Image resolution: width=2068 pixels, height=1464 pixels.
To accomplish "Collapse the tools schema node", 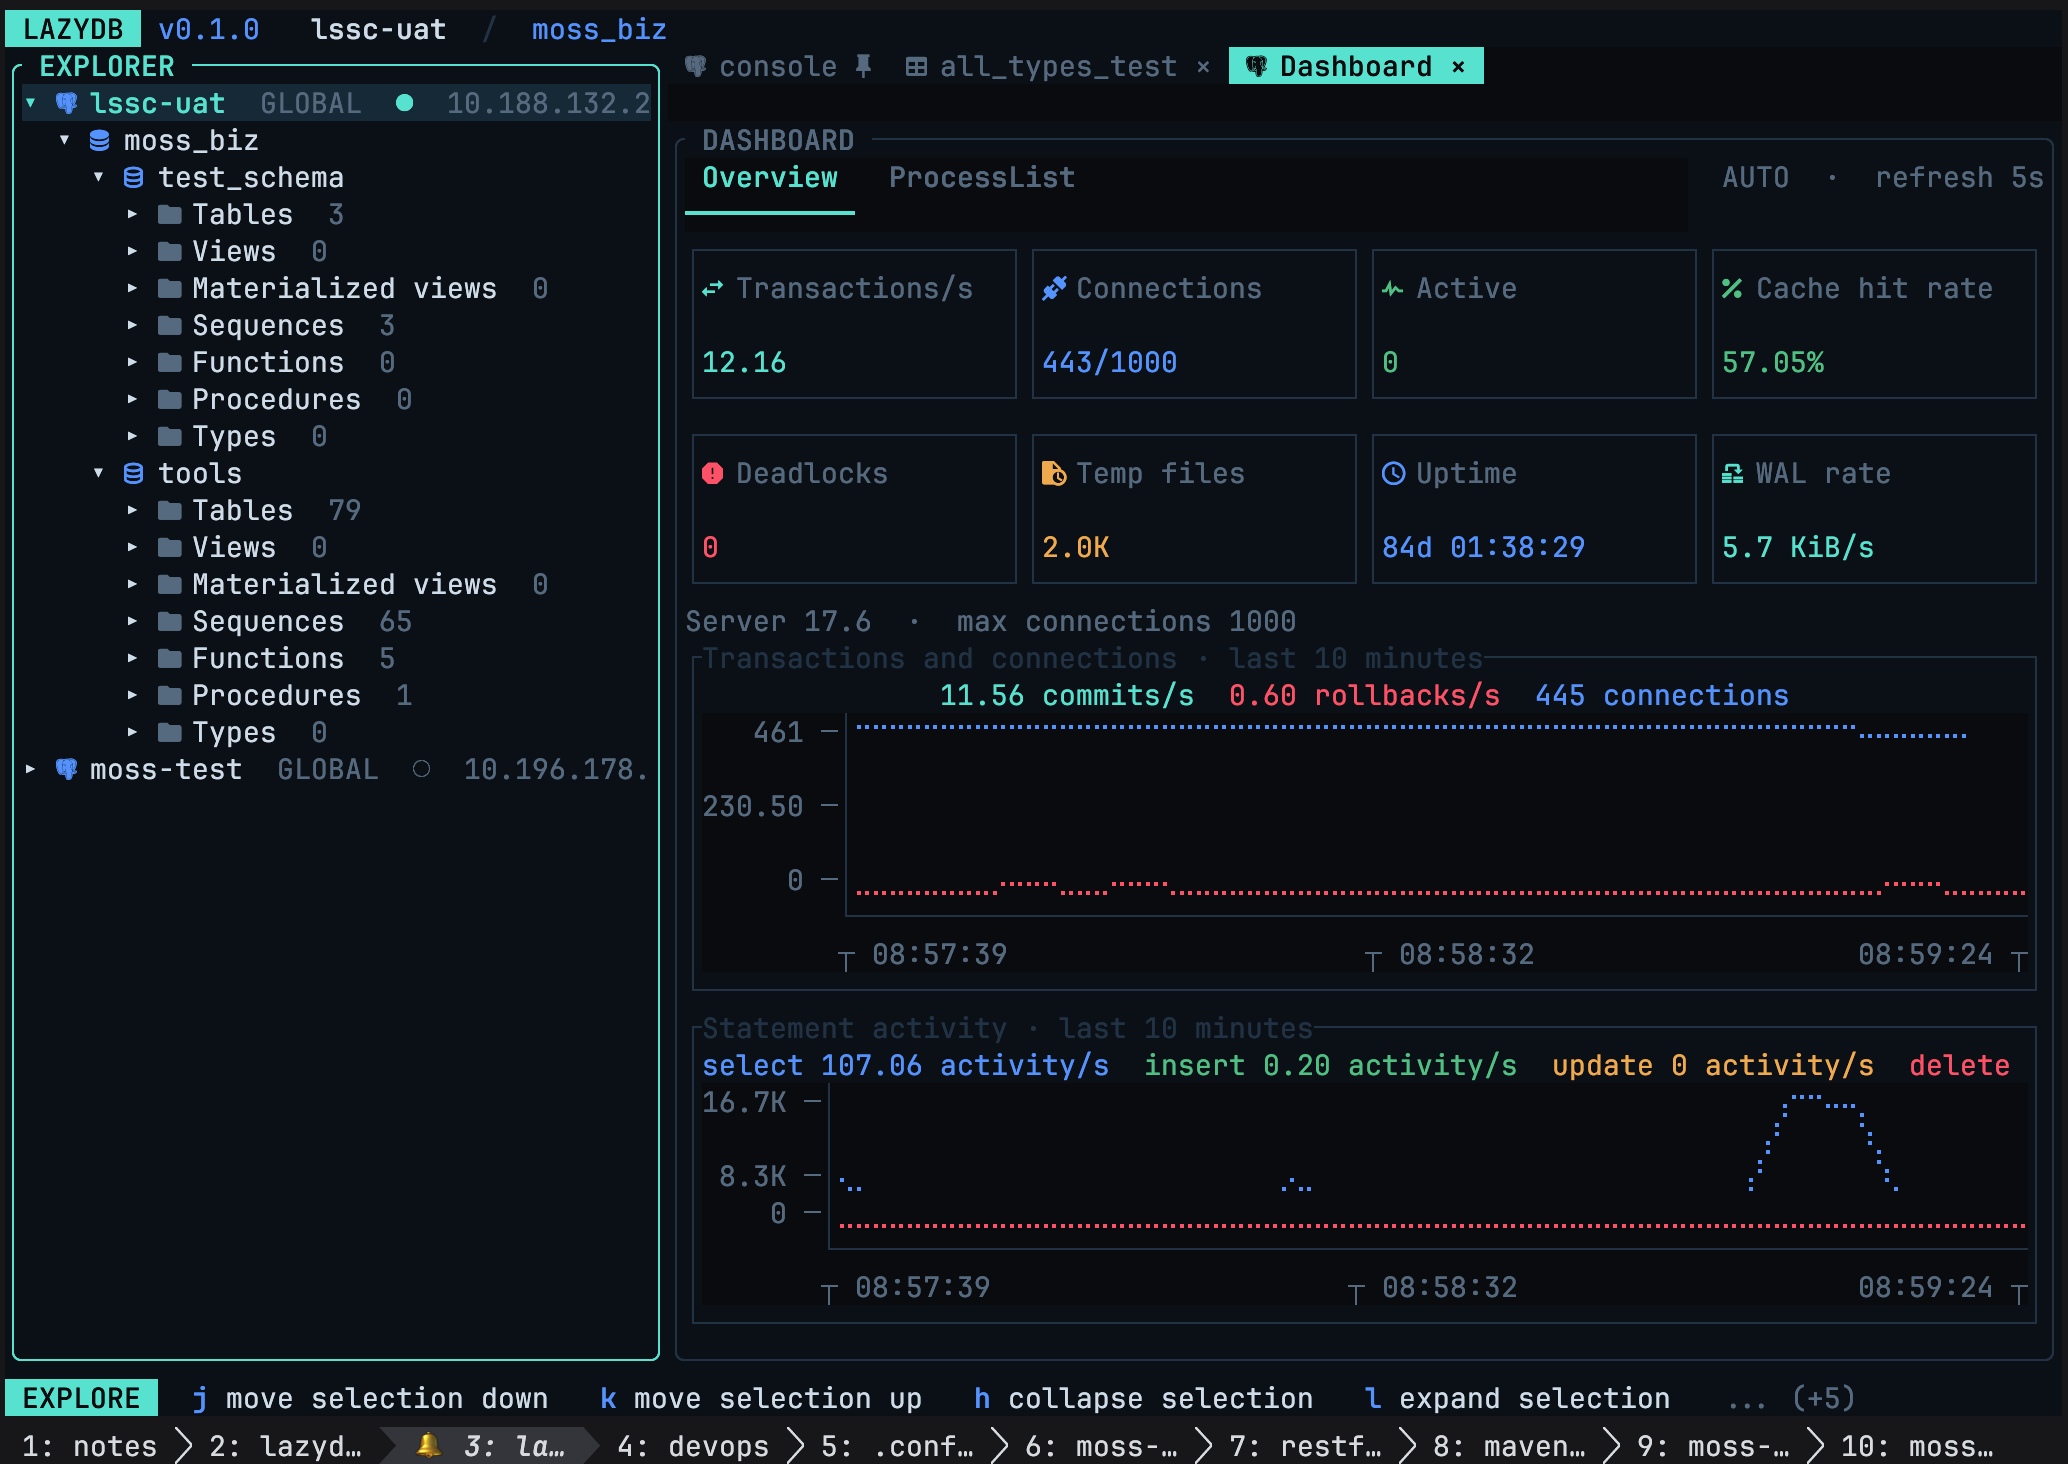I will point(99,473).
